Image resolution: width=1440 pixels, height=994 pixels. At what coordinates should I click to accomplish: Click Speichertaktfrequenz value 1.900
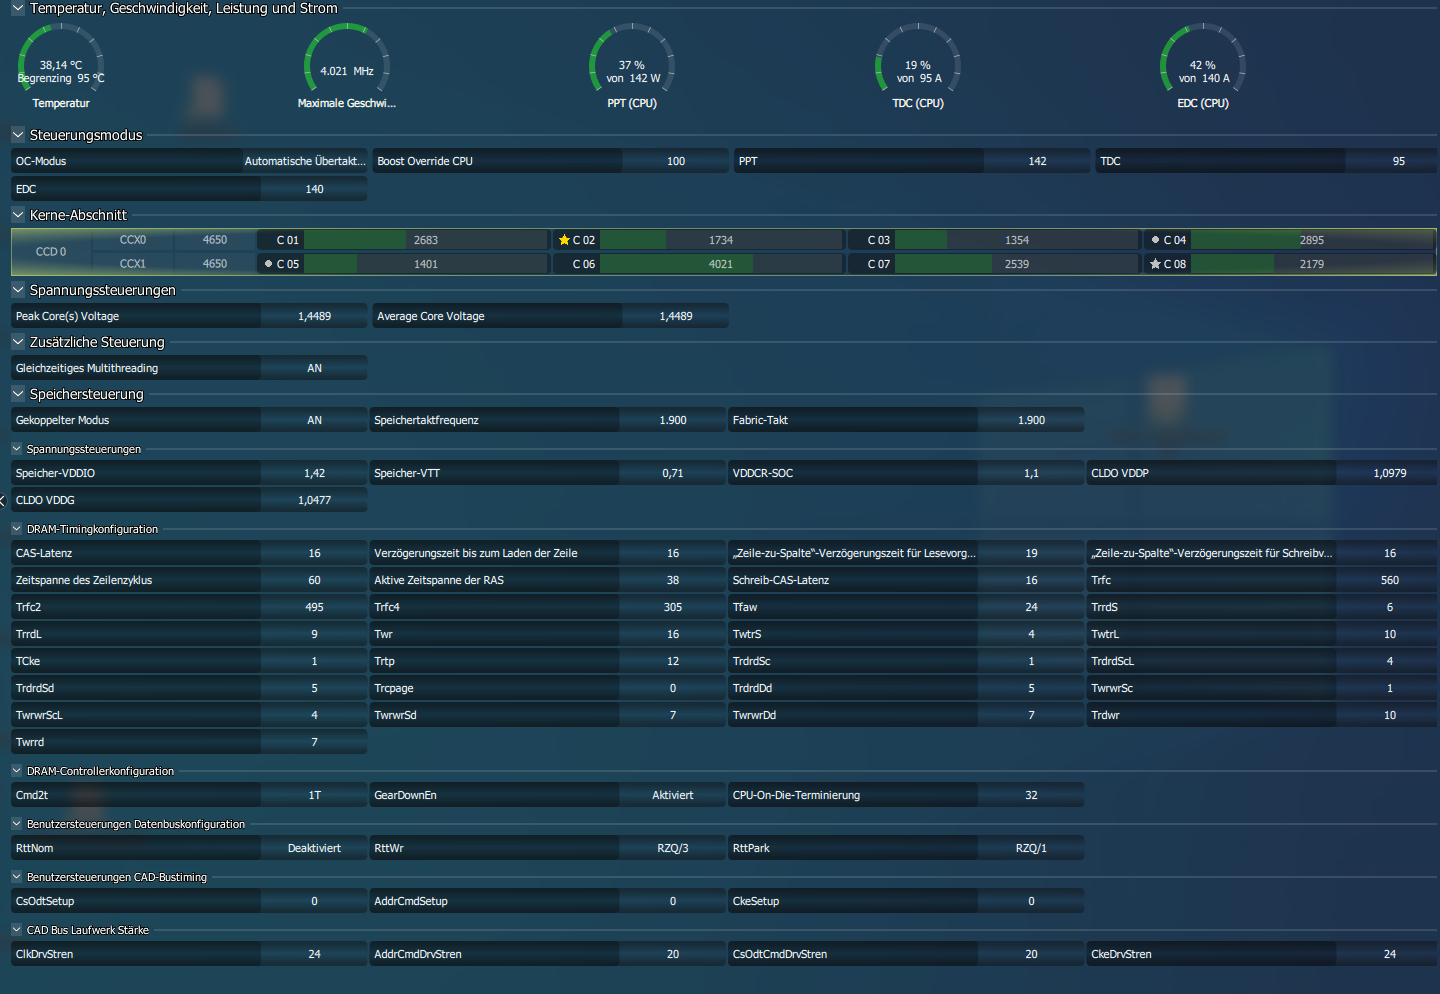pyautogui.click(x=673, y=420)
